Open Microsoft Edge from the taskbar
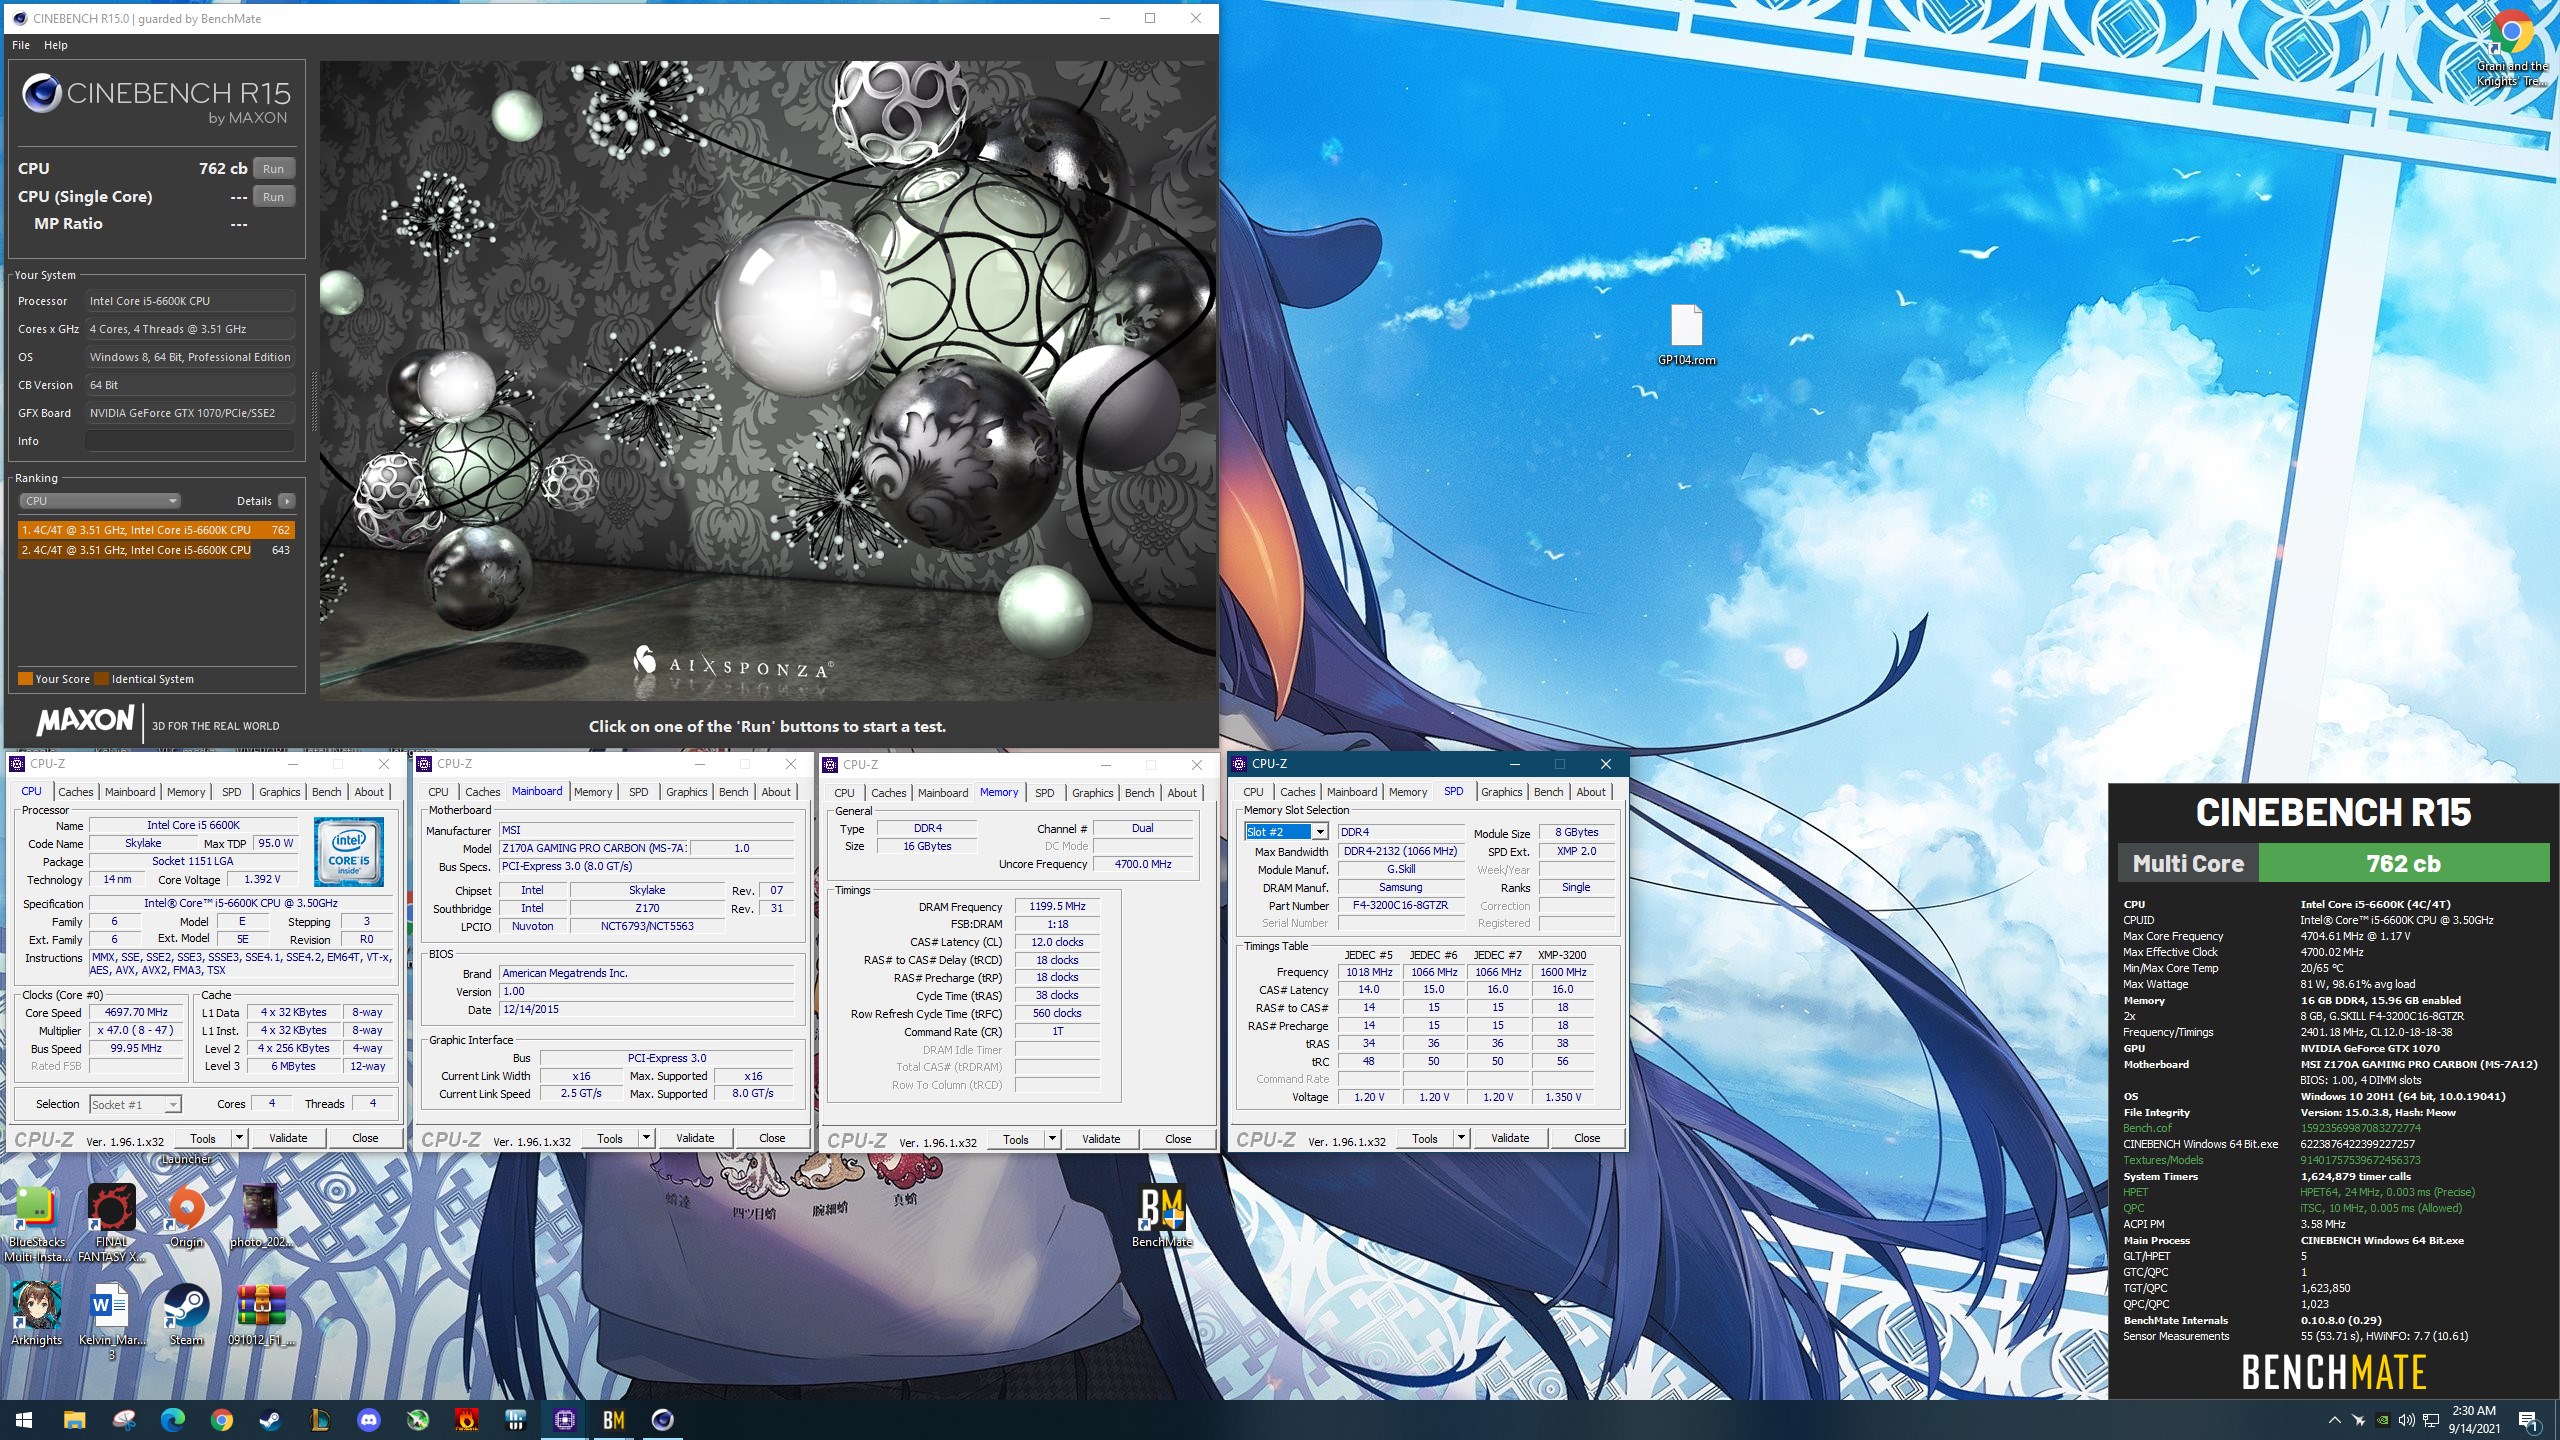Viewport: 2560px width, 1440px height. [x=173, y=1419]
